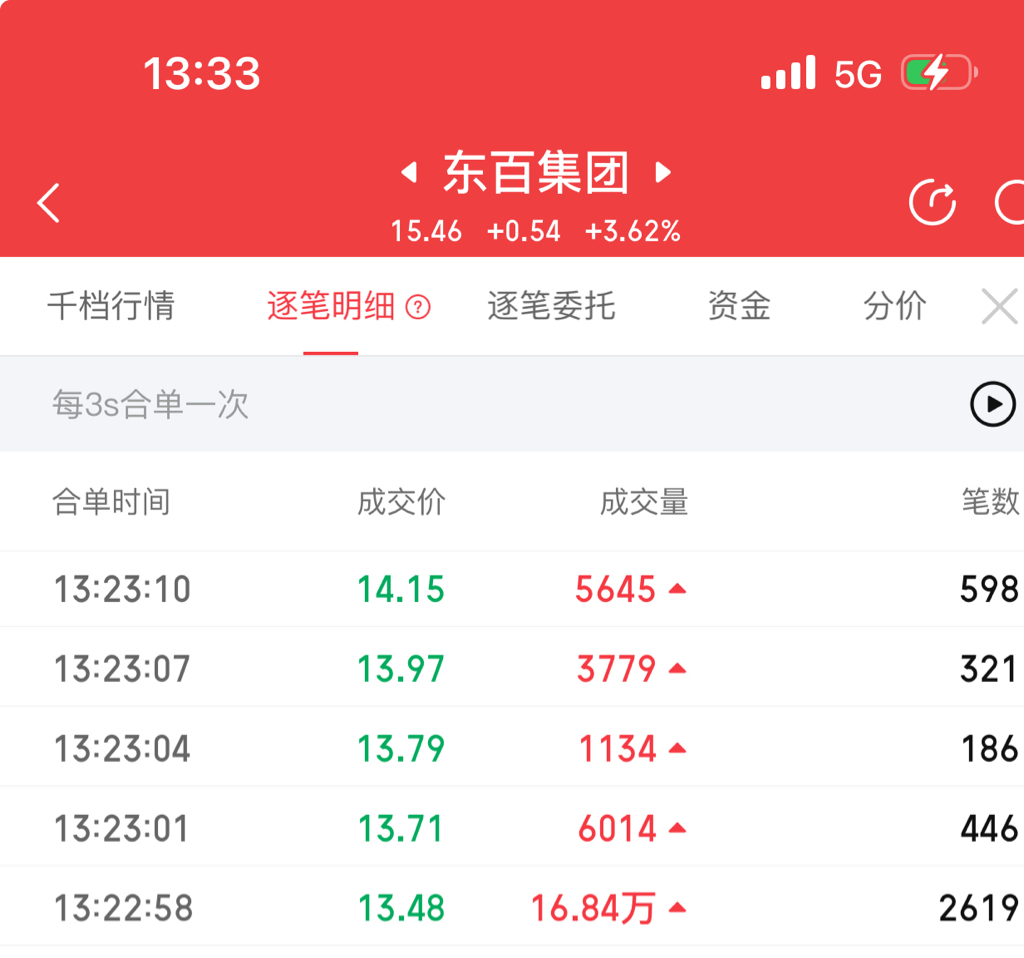The image size is (1024, 958).
Task: Select the 13:23:04 time cell
Action: tap(122, 748)
